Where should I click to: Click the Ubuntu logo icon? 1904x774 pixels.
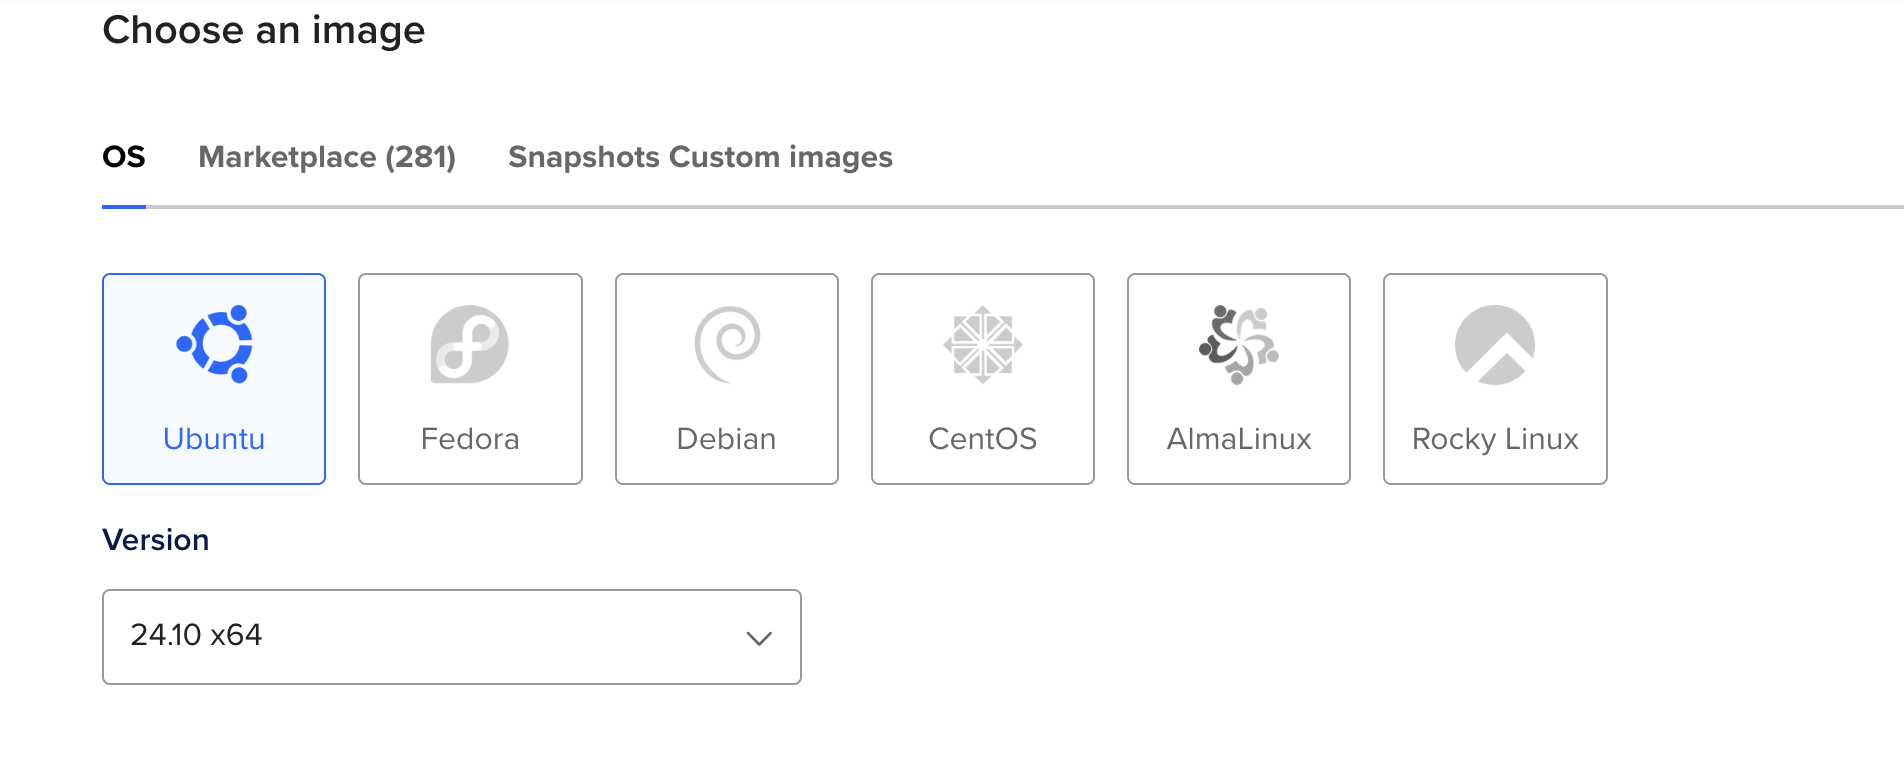[x=214, y=345]
